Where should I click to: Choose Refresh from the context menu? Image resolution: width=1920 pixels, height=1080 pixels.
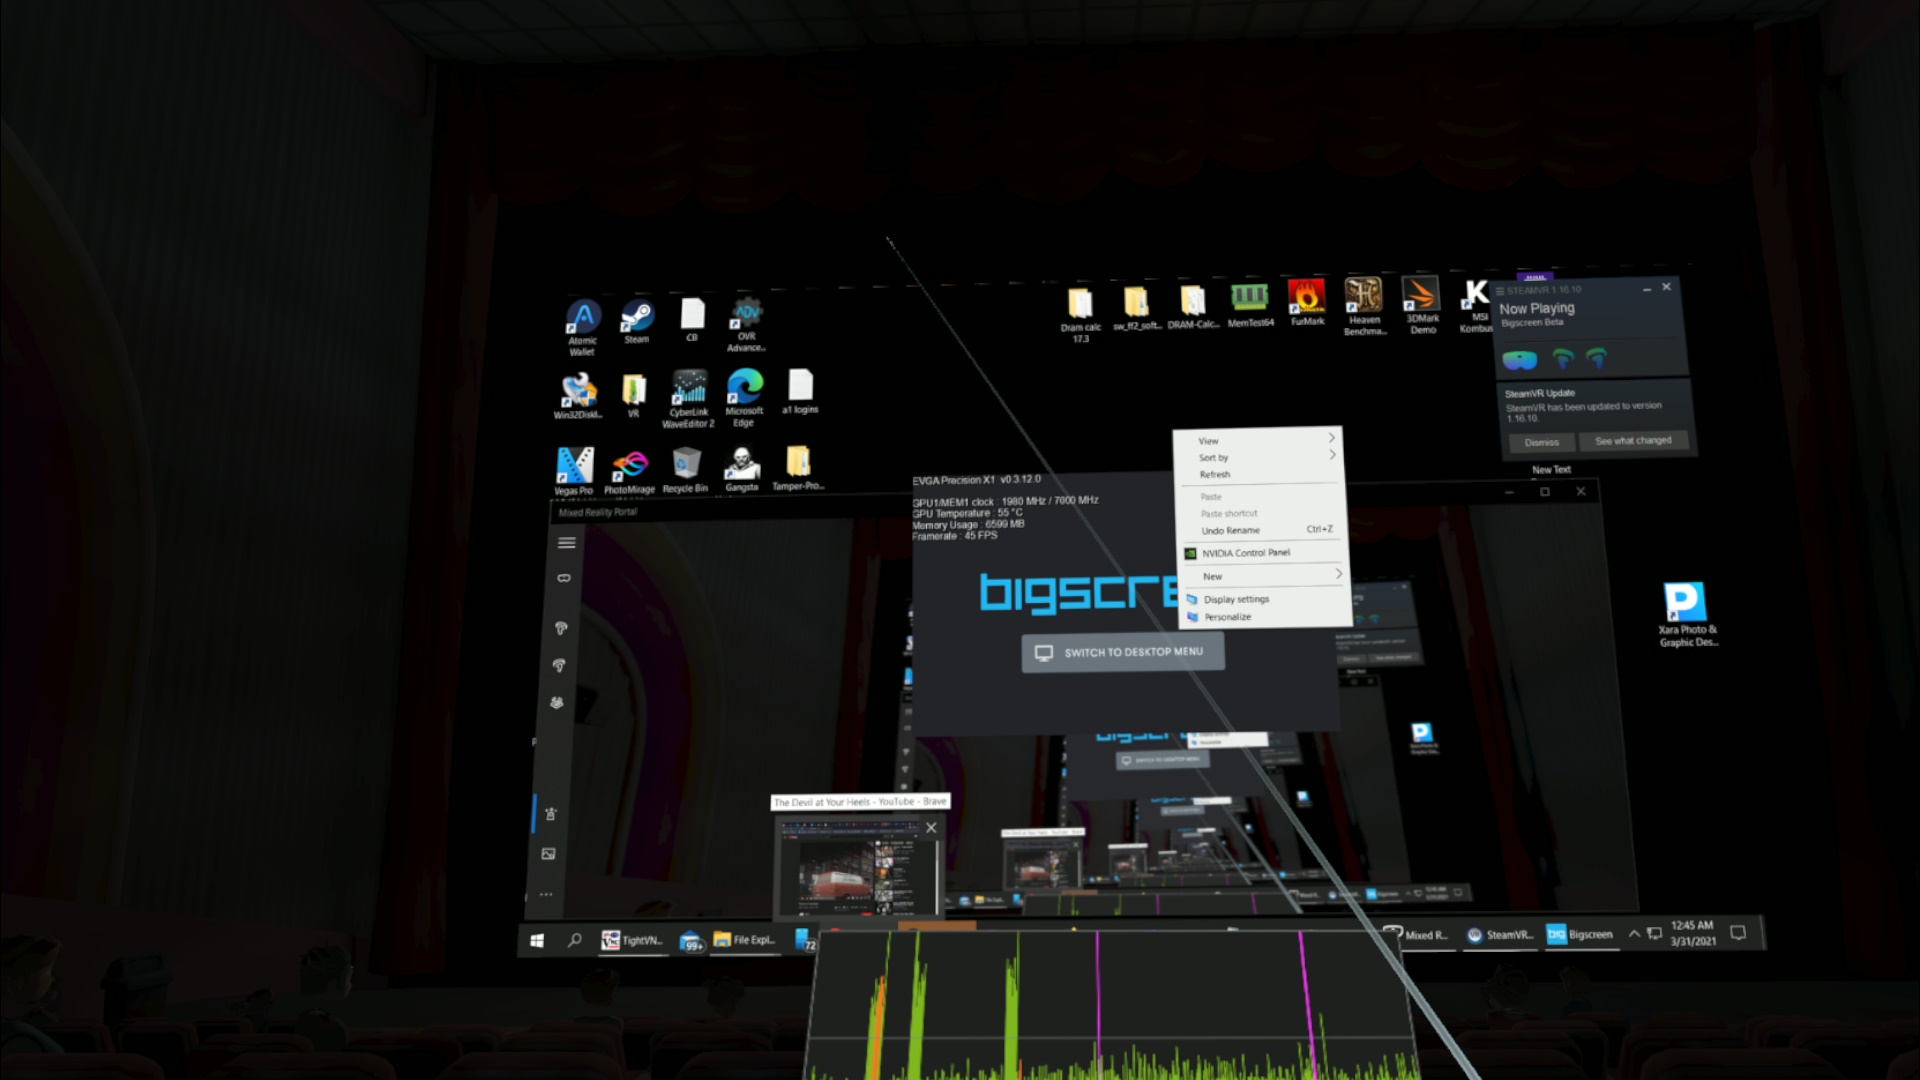1215,474
